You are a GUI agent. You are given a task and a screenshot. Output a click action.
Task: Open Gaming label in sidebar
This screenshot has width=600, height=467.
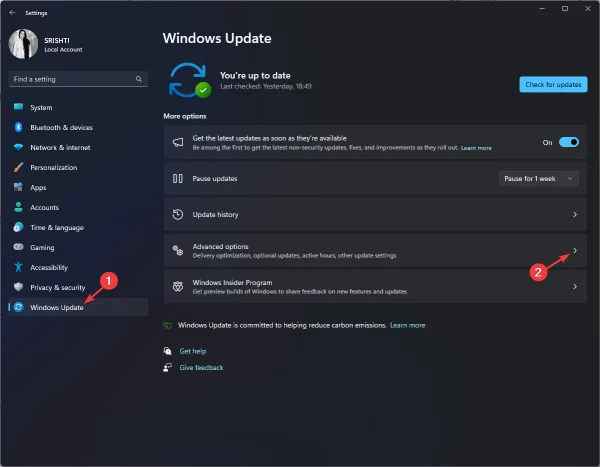click(x=42, y=248)
